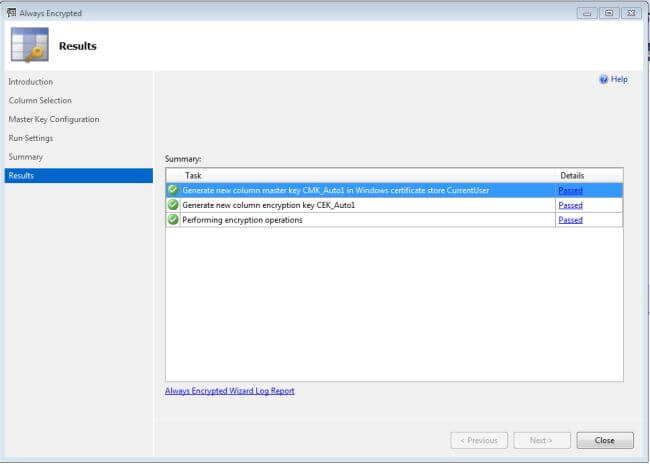
Task: Click green check icon for CMK_Auto1 task
Action: point(173,190)
